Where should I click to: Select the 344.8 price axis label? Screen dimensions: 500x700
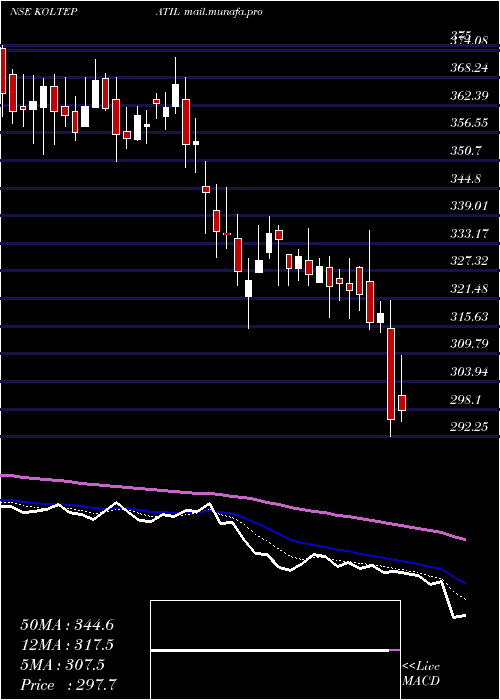(466, 179)
